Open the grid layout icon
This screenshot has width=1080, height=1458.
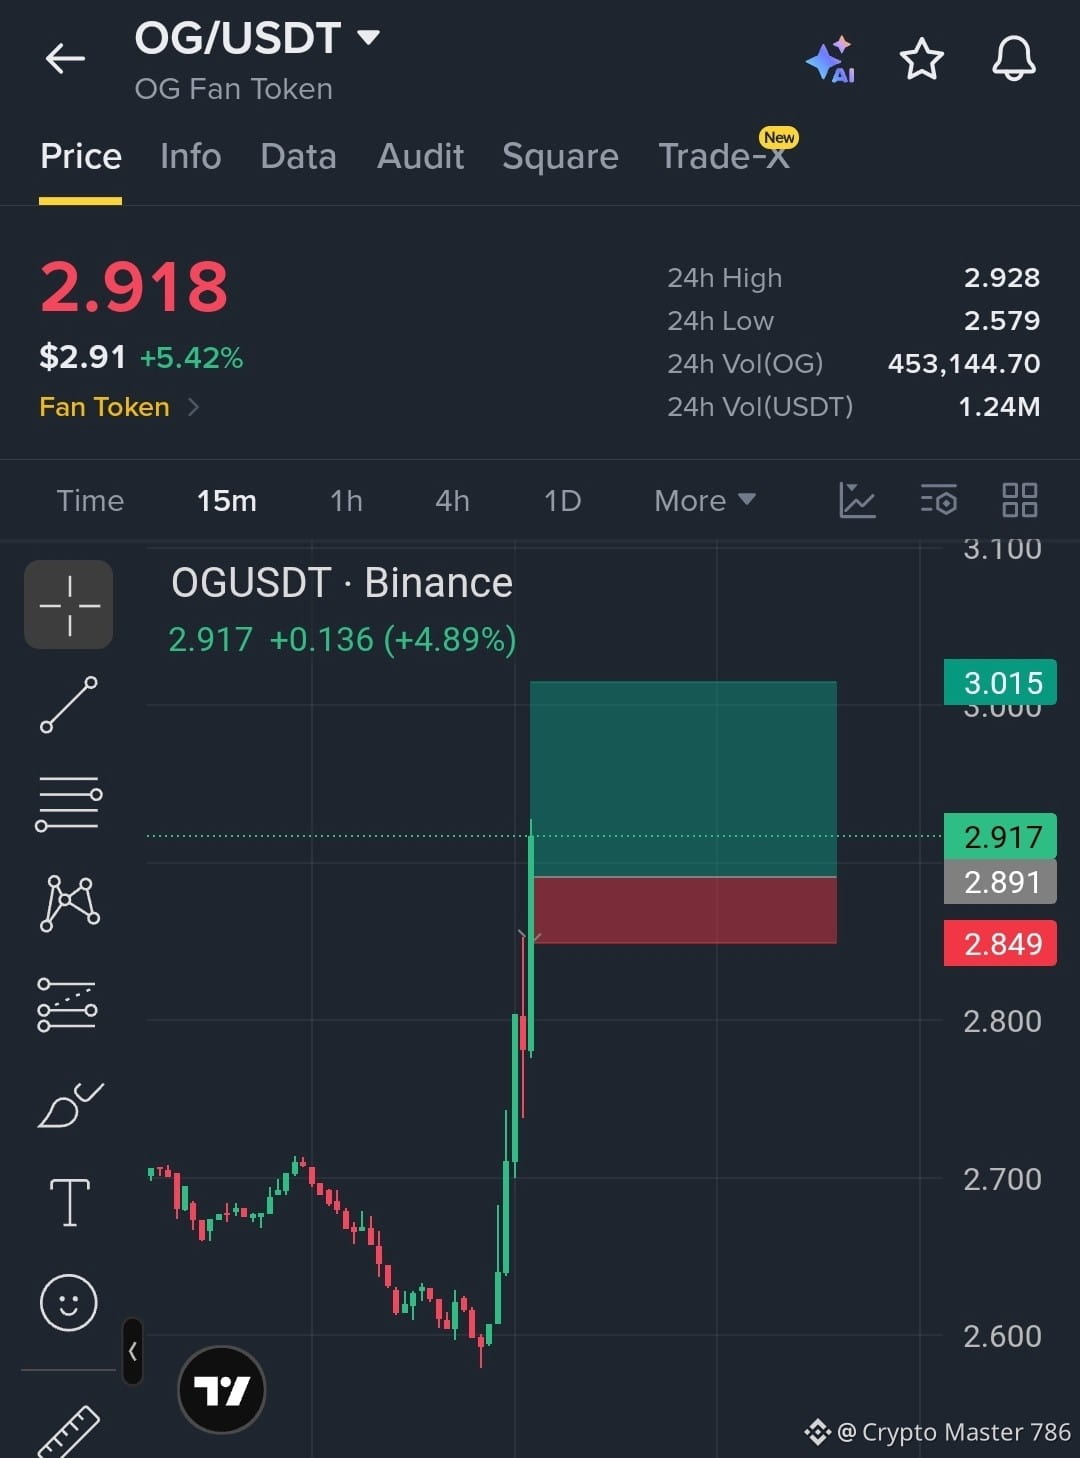1020,500
